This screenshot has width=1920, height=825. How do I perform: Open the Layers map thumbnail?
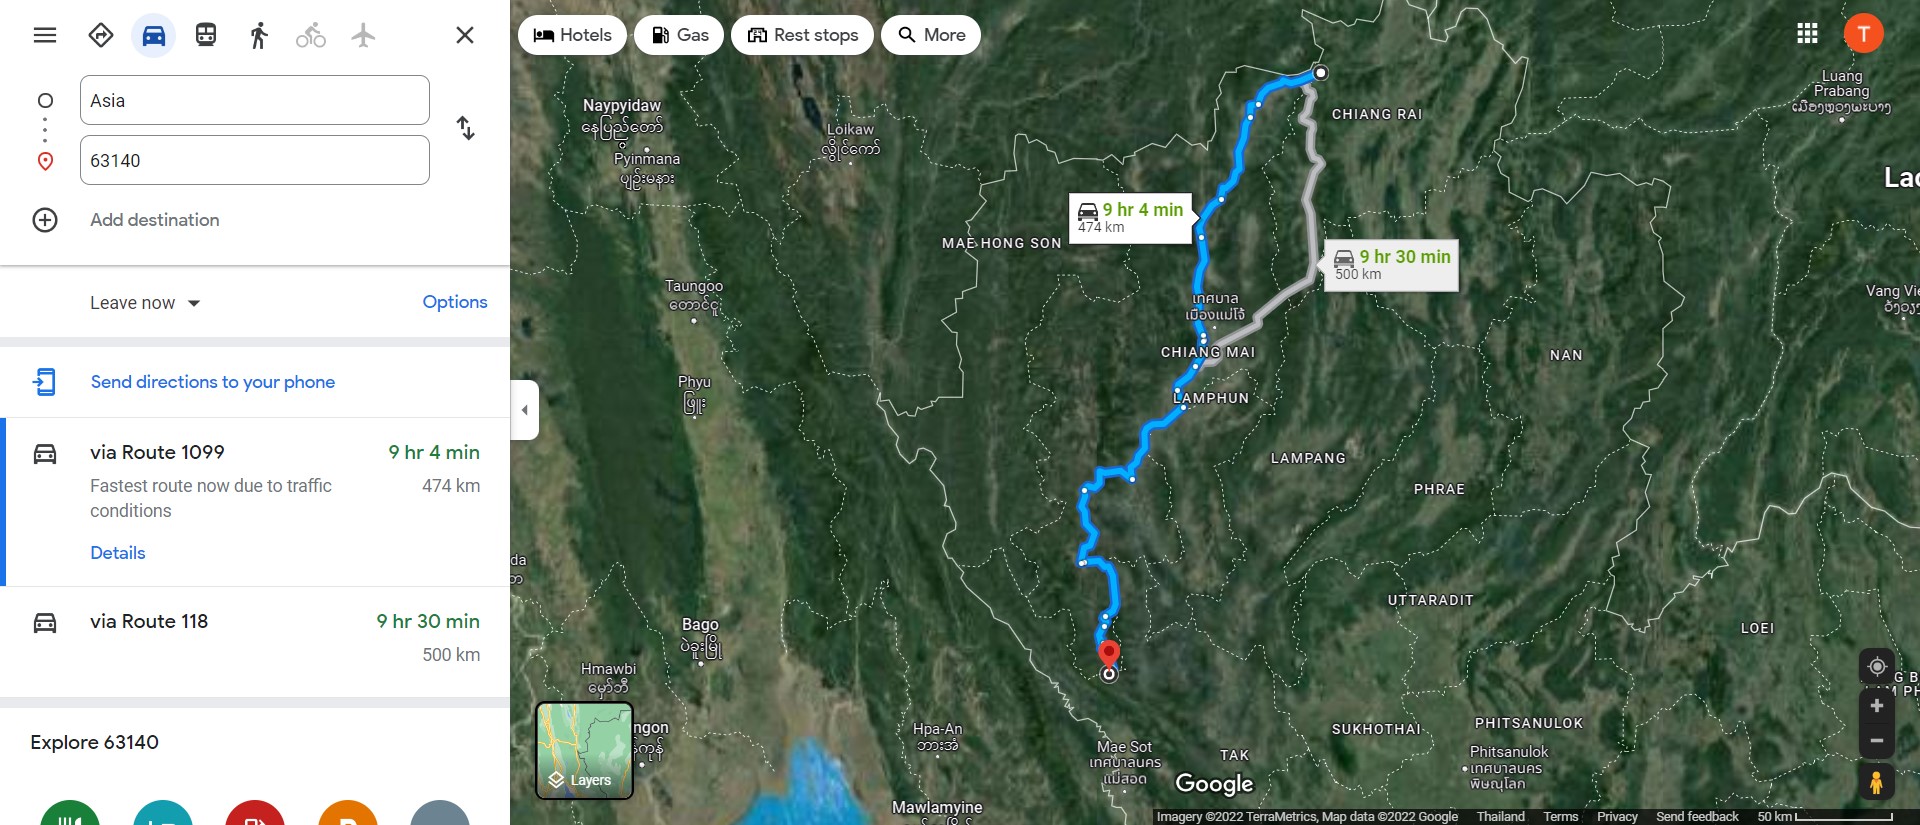click(585, 751)
